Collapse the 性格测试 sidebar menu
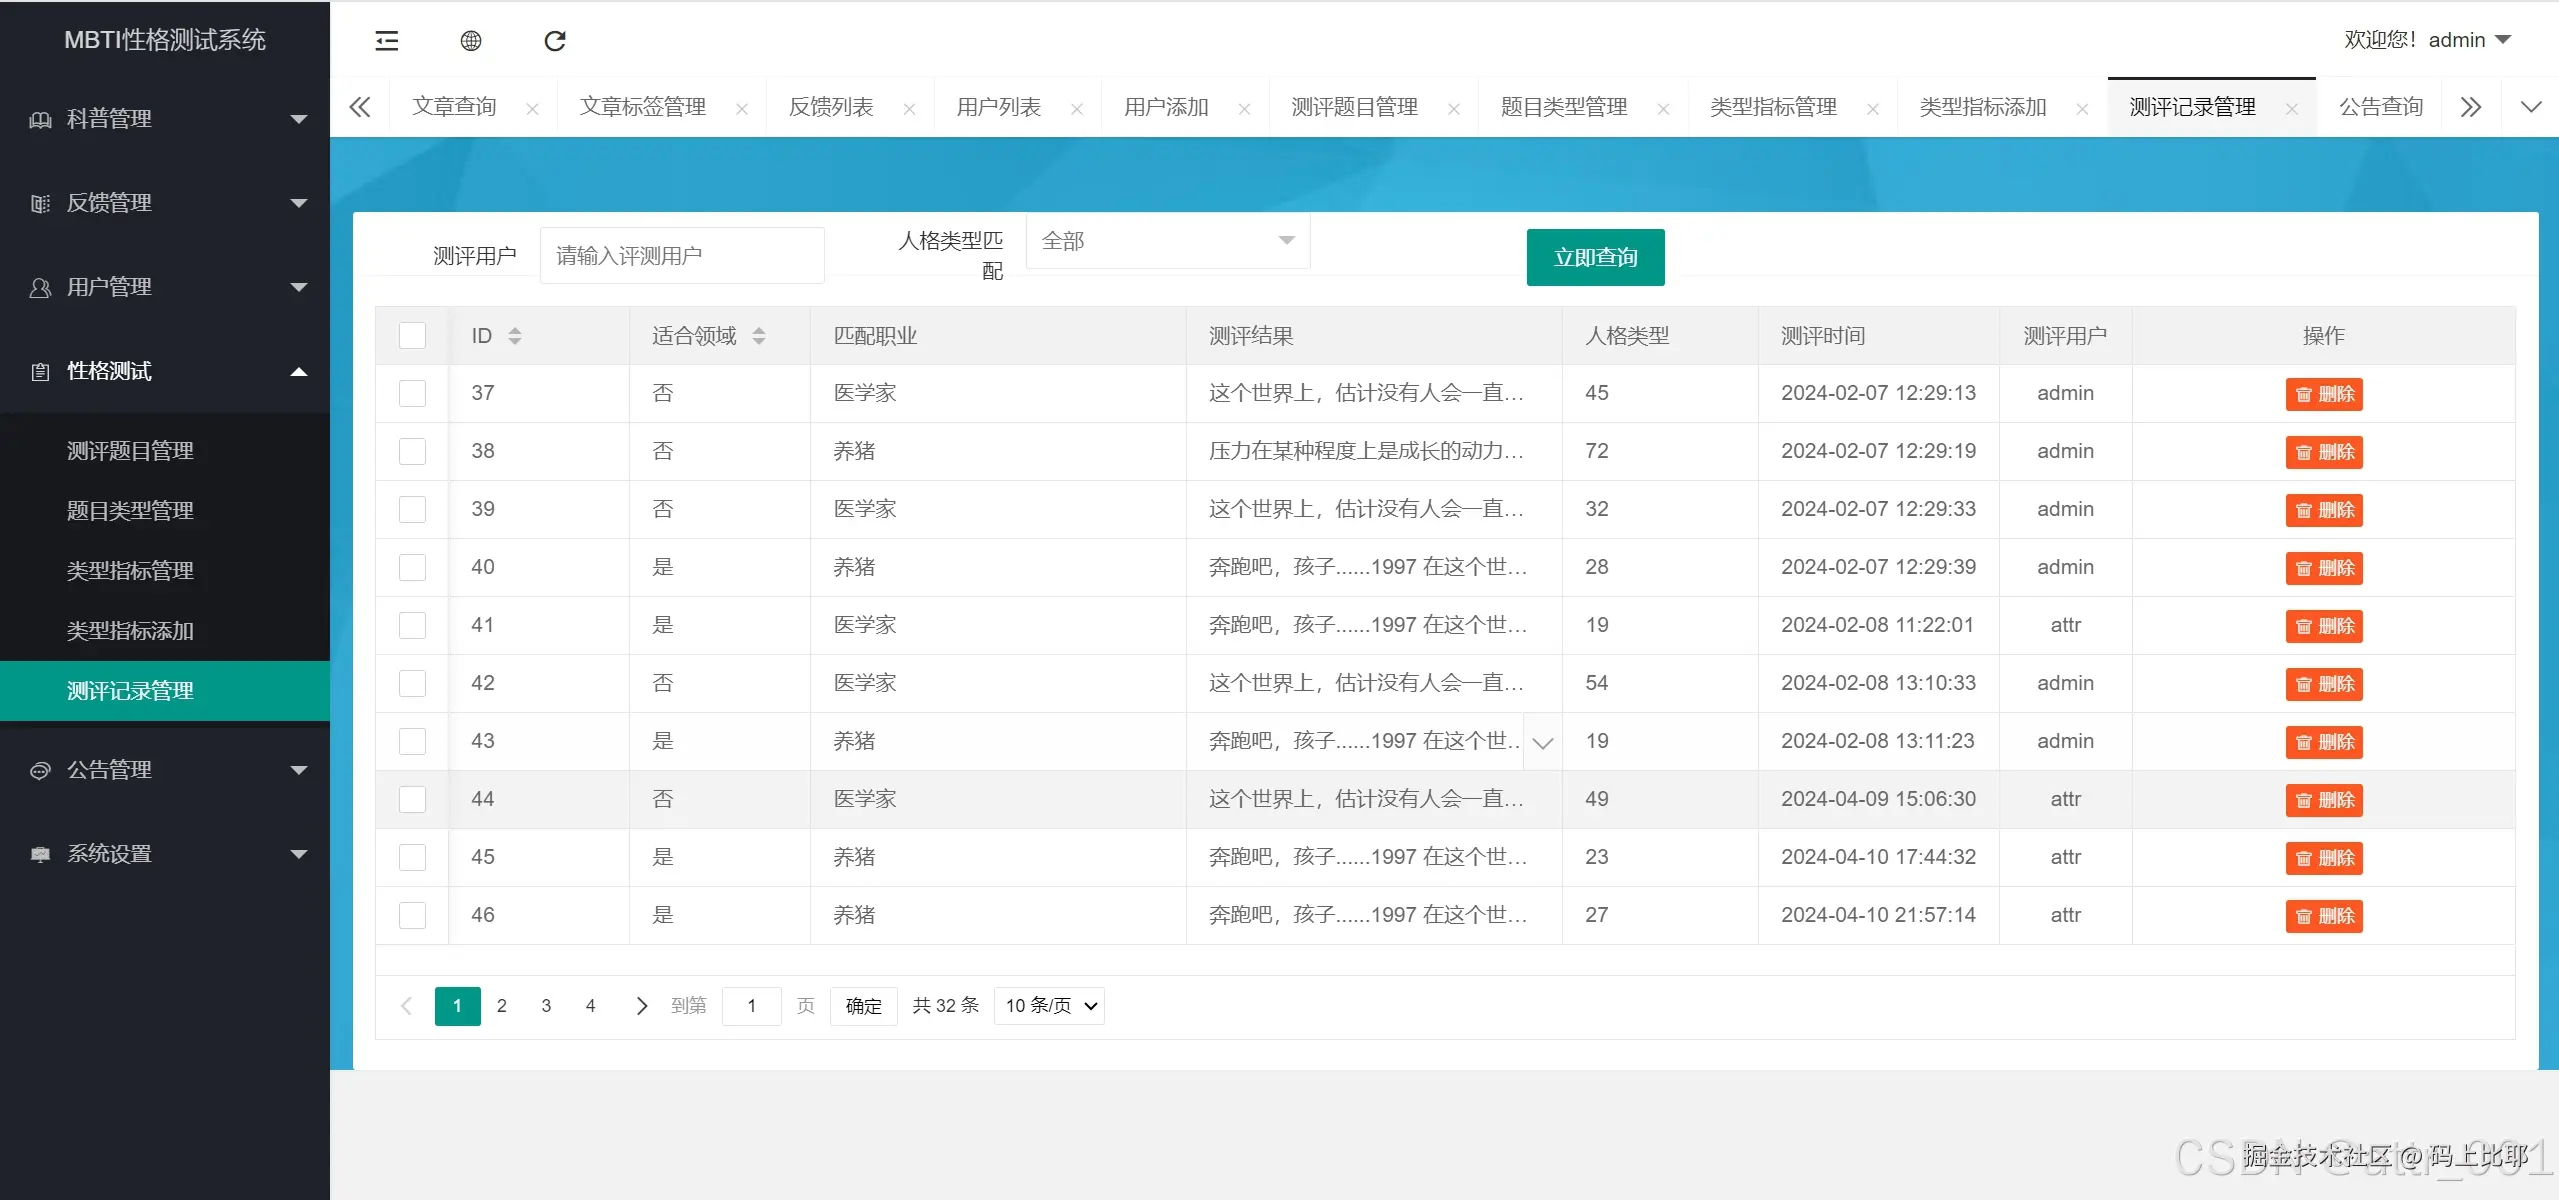This screenshot has height=1200, width=2559. pos(165,371)
